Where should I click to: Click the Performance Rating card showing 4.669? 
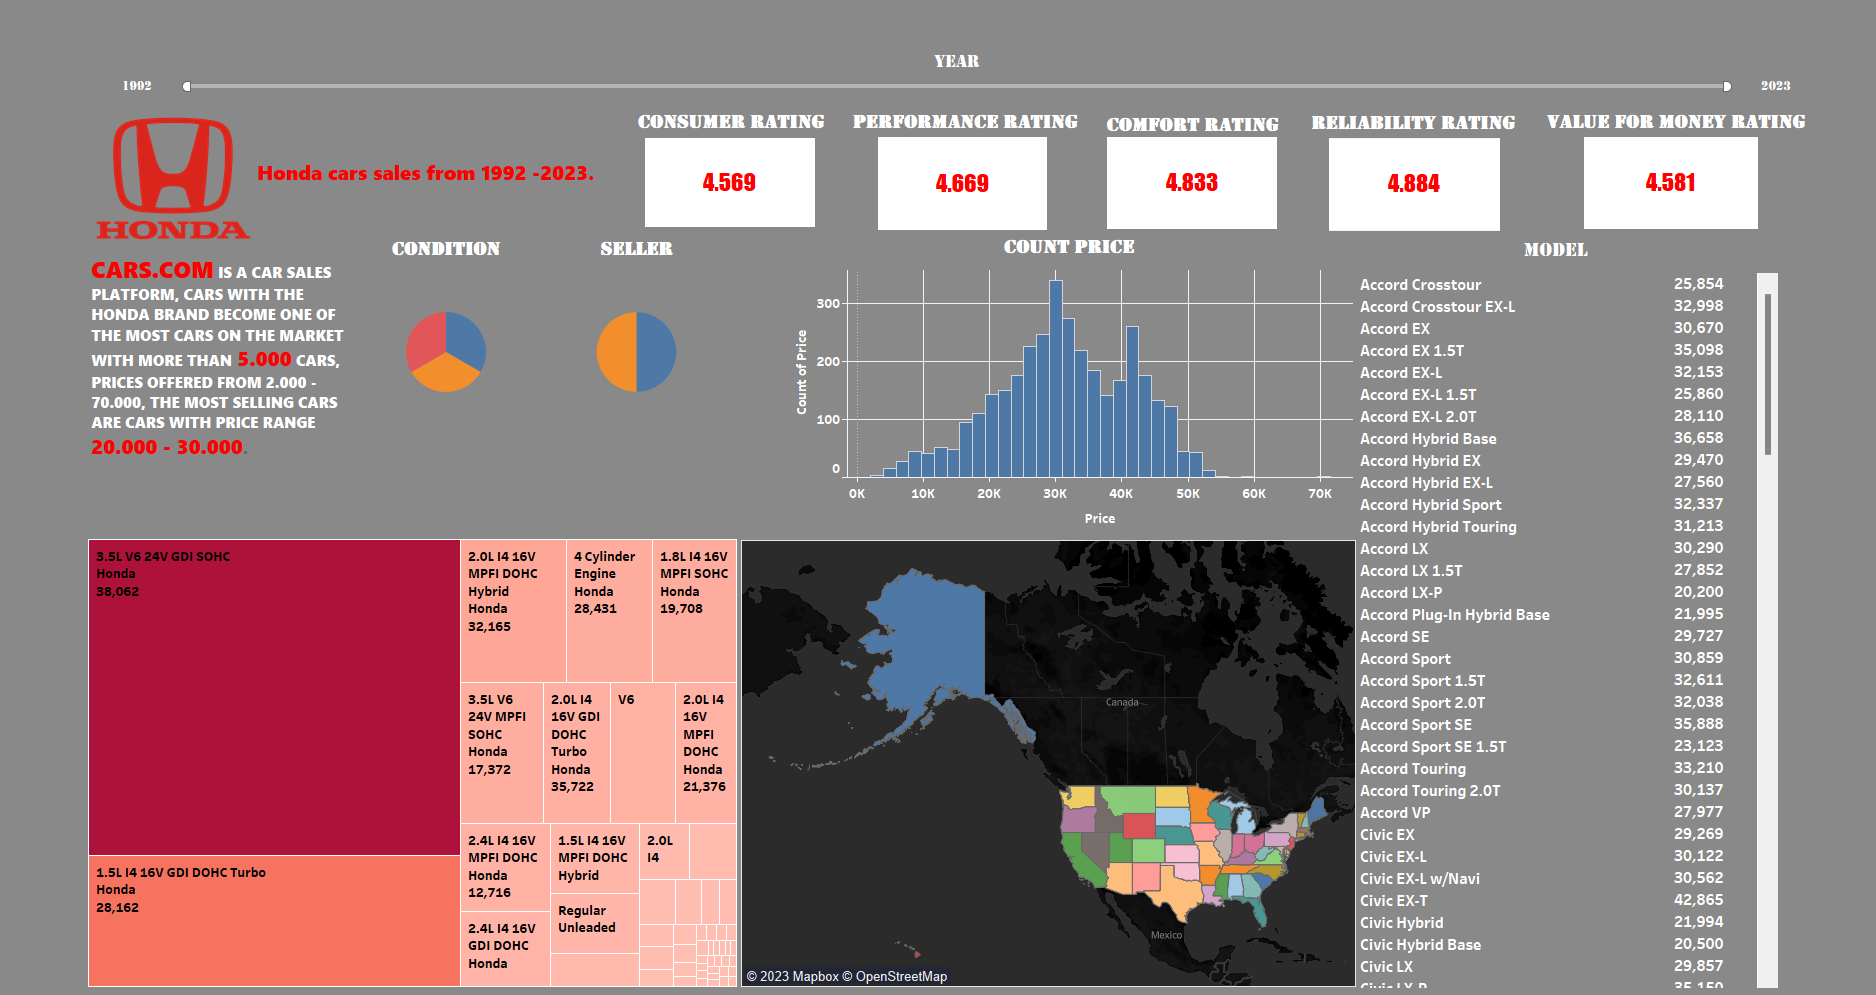click(962, 183)
